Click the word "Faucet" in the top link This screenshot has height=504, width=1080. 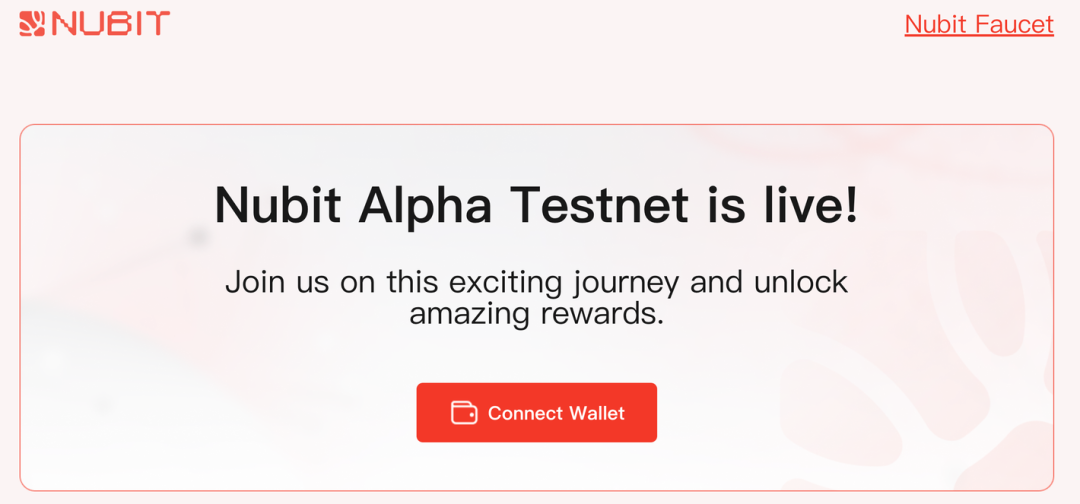(x=1015, y=24)
